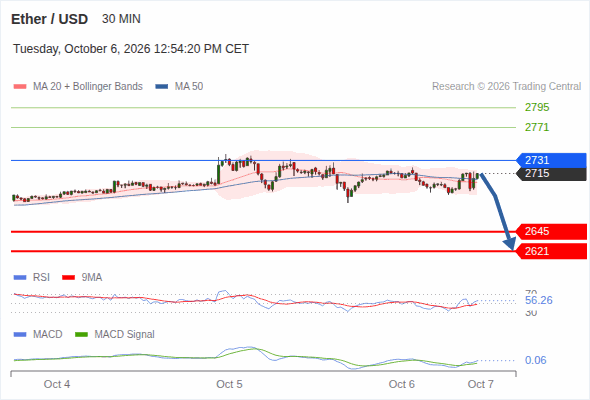590x400 pixels.
Task: Click the MACD value 0.06
Action: [535, 360]
